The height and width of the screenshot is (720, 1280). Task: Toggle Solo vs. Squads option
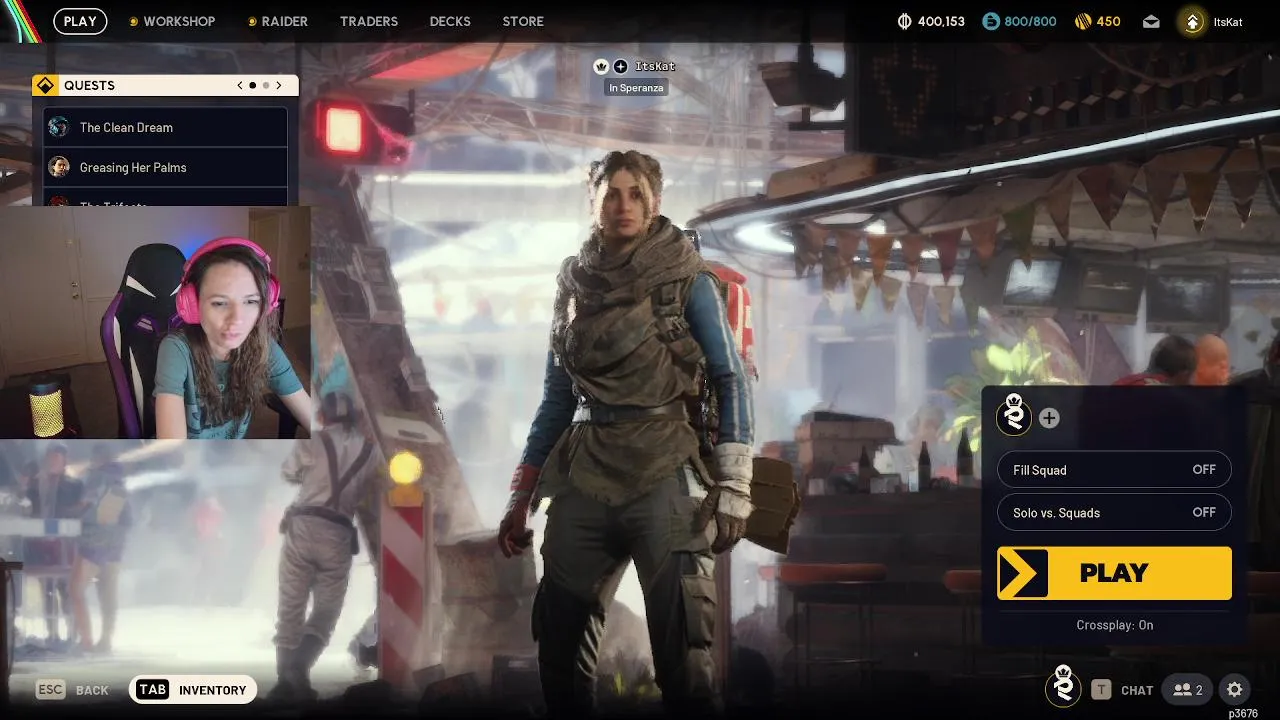tap(1114, 513)
